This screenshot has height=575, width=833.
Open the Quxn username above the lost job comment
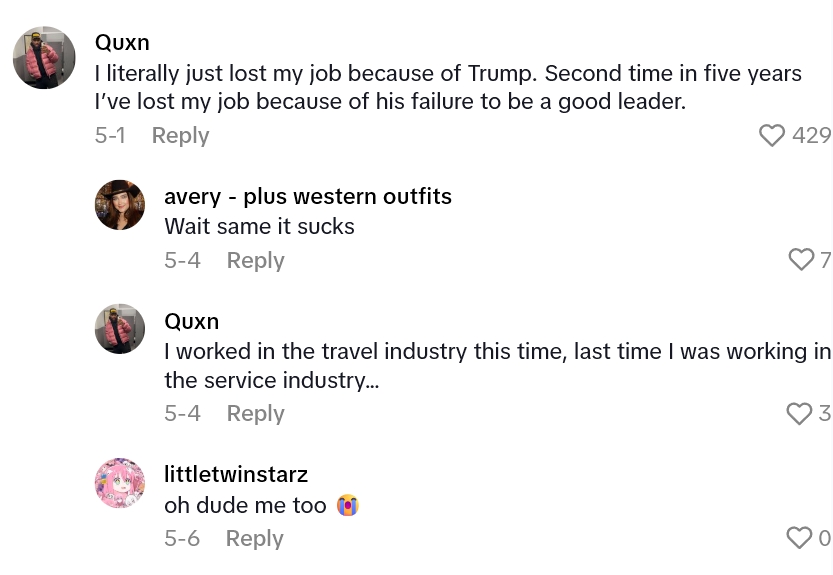[x=122, y=42]
